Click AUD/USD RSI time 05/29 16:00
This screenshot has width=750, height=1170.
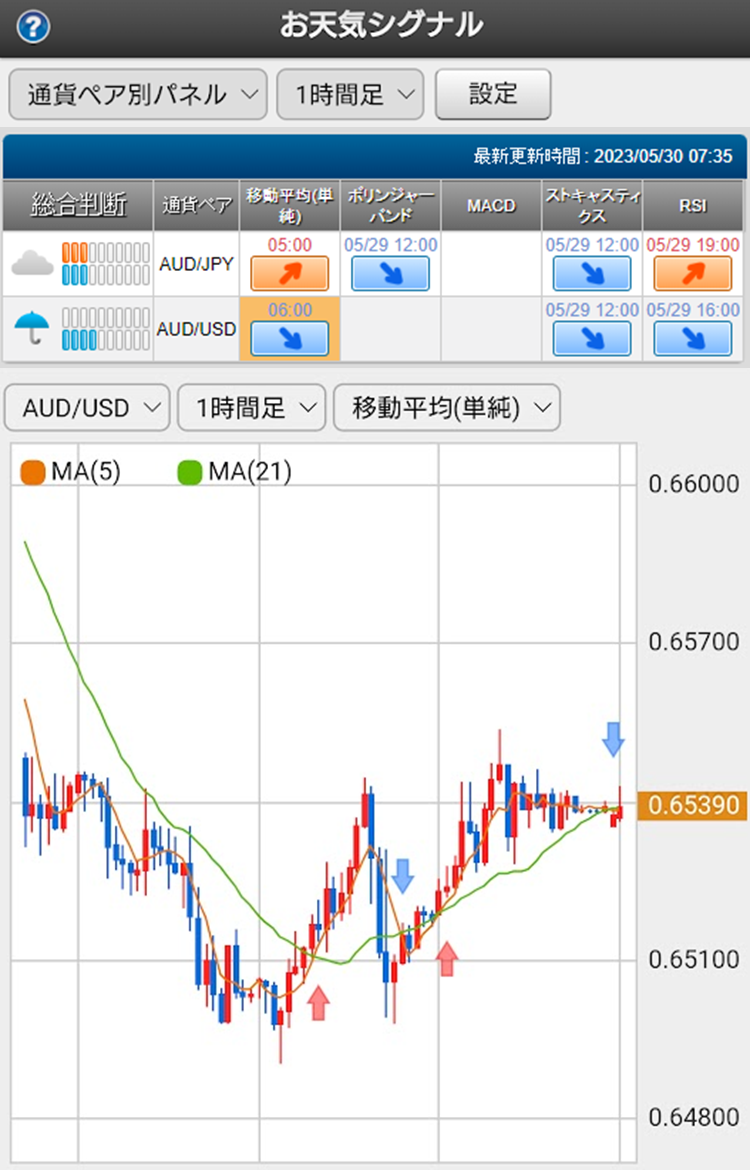click(693, 310)
